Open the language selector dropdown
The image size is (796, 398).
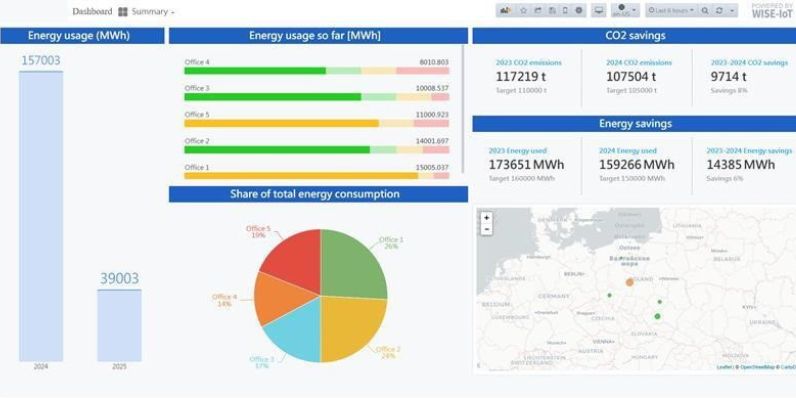pos(625,10)
